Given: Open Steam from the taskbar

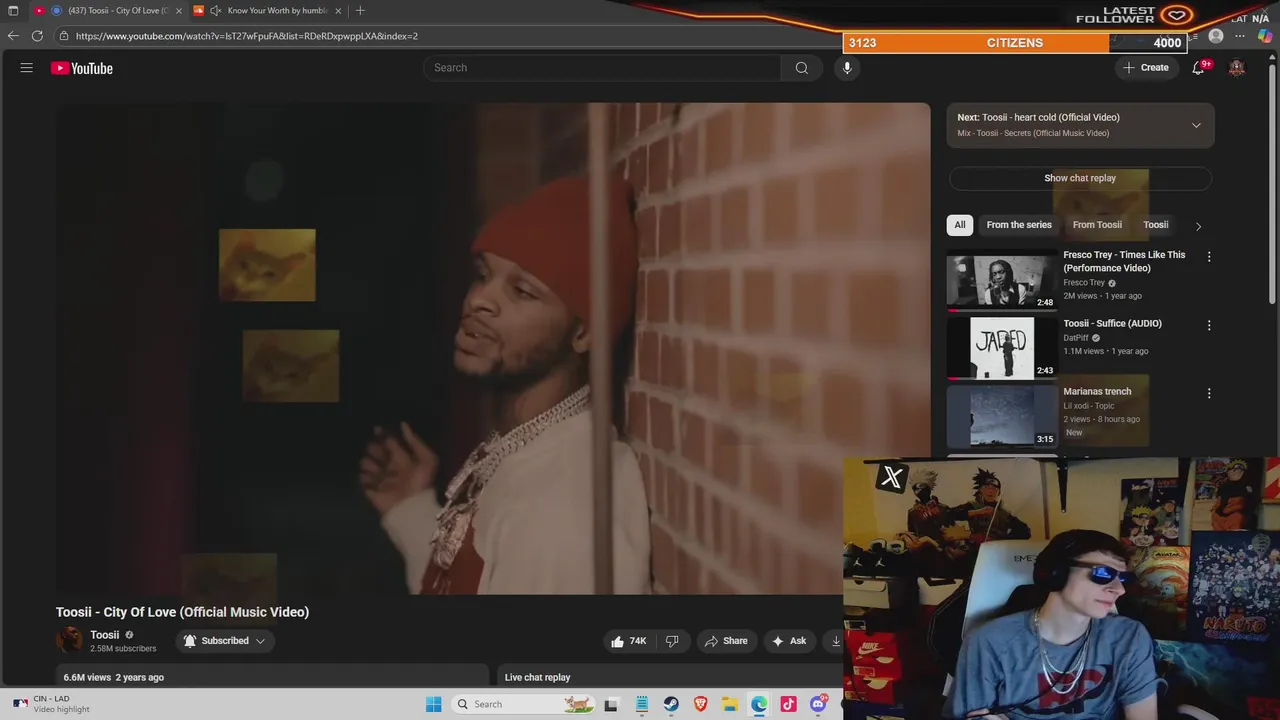Looking at the screenshot, I should click(671, 704).
